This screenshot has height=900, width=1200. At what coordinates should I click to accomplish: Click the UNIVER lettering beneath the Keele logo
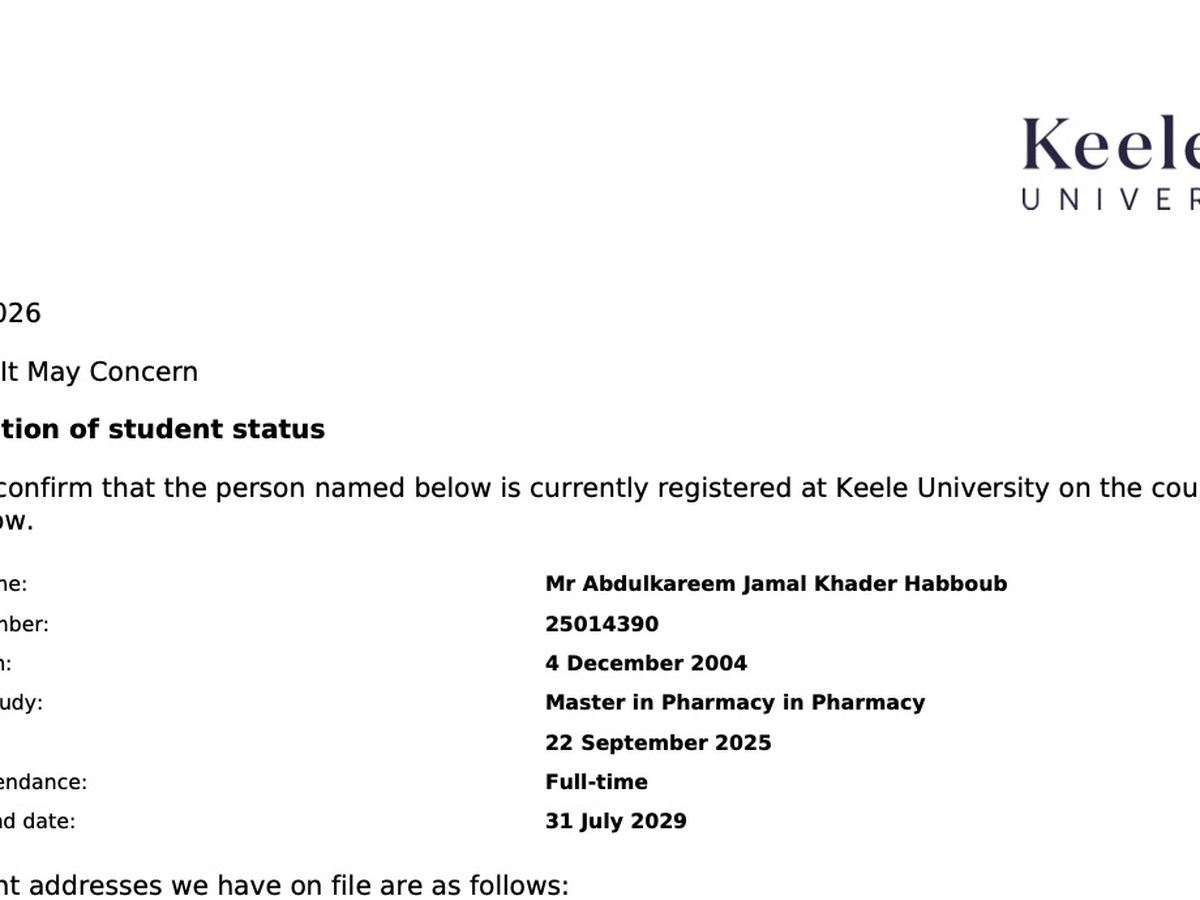click(1111, 199)
